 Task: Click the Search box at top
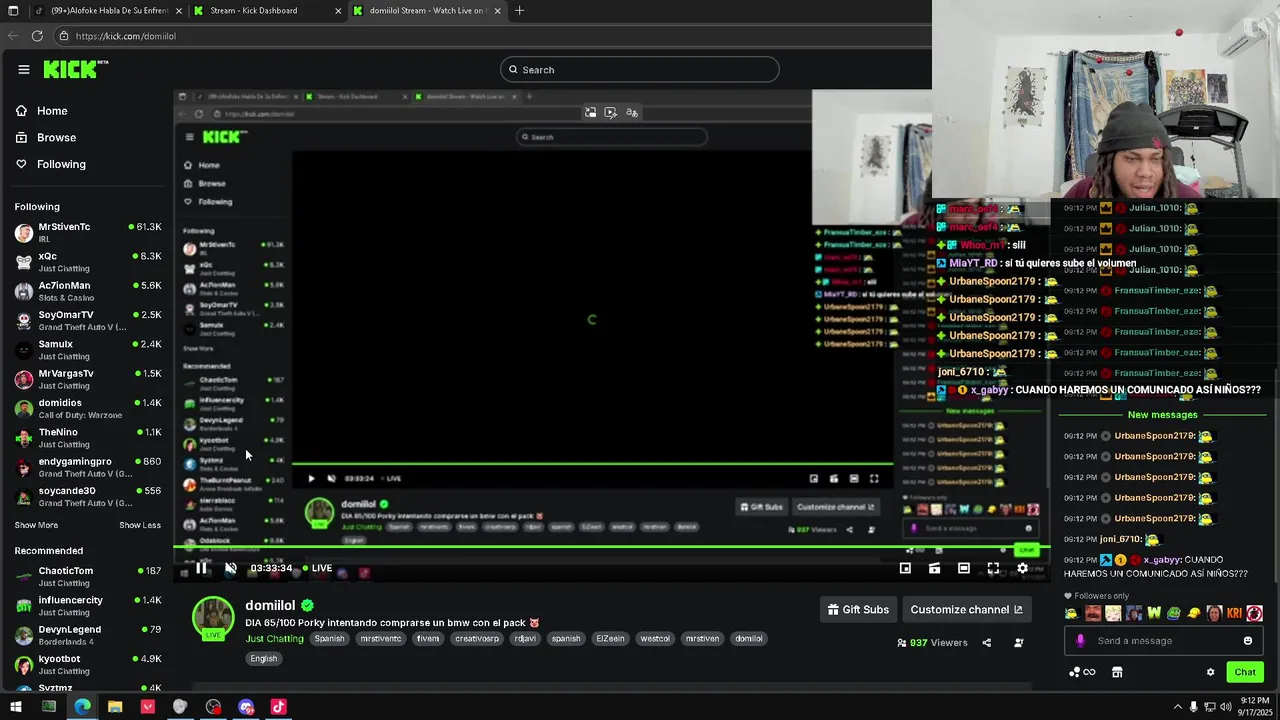point(640,69)
